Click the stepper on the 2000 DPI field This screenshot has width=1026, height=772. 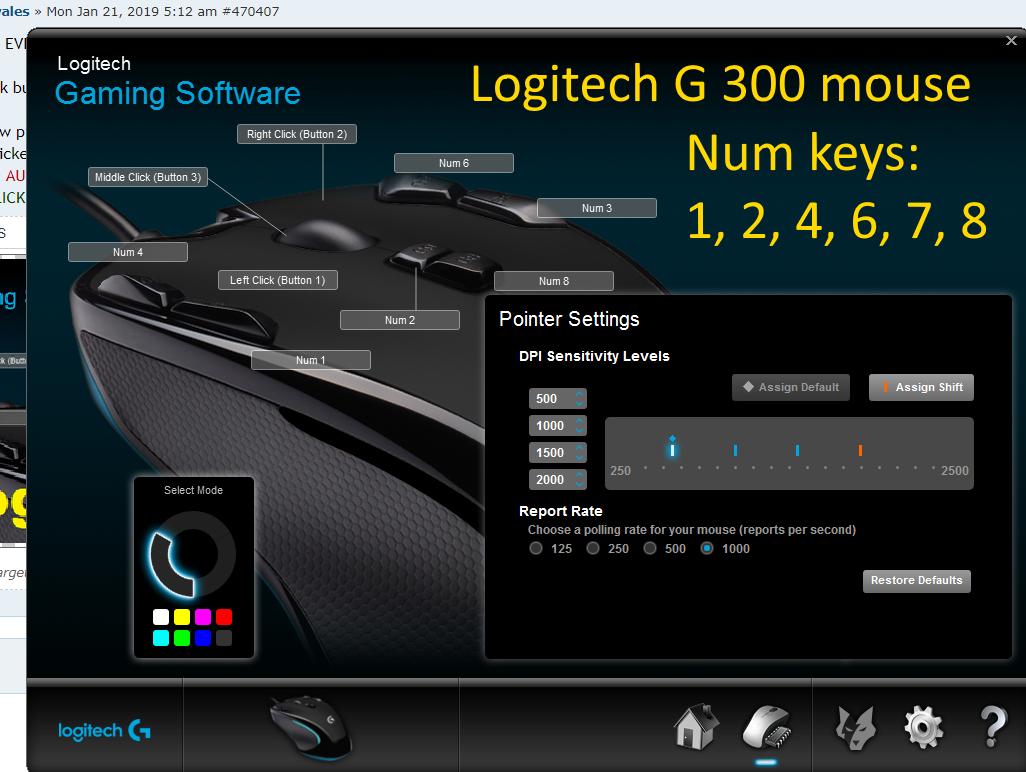(580, 480)
